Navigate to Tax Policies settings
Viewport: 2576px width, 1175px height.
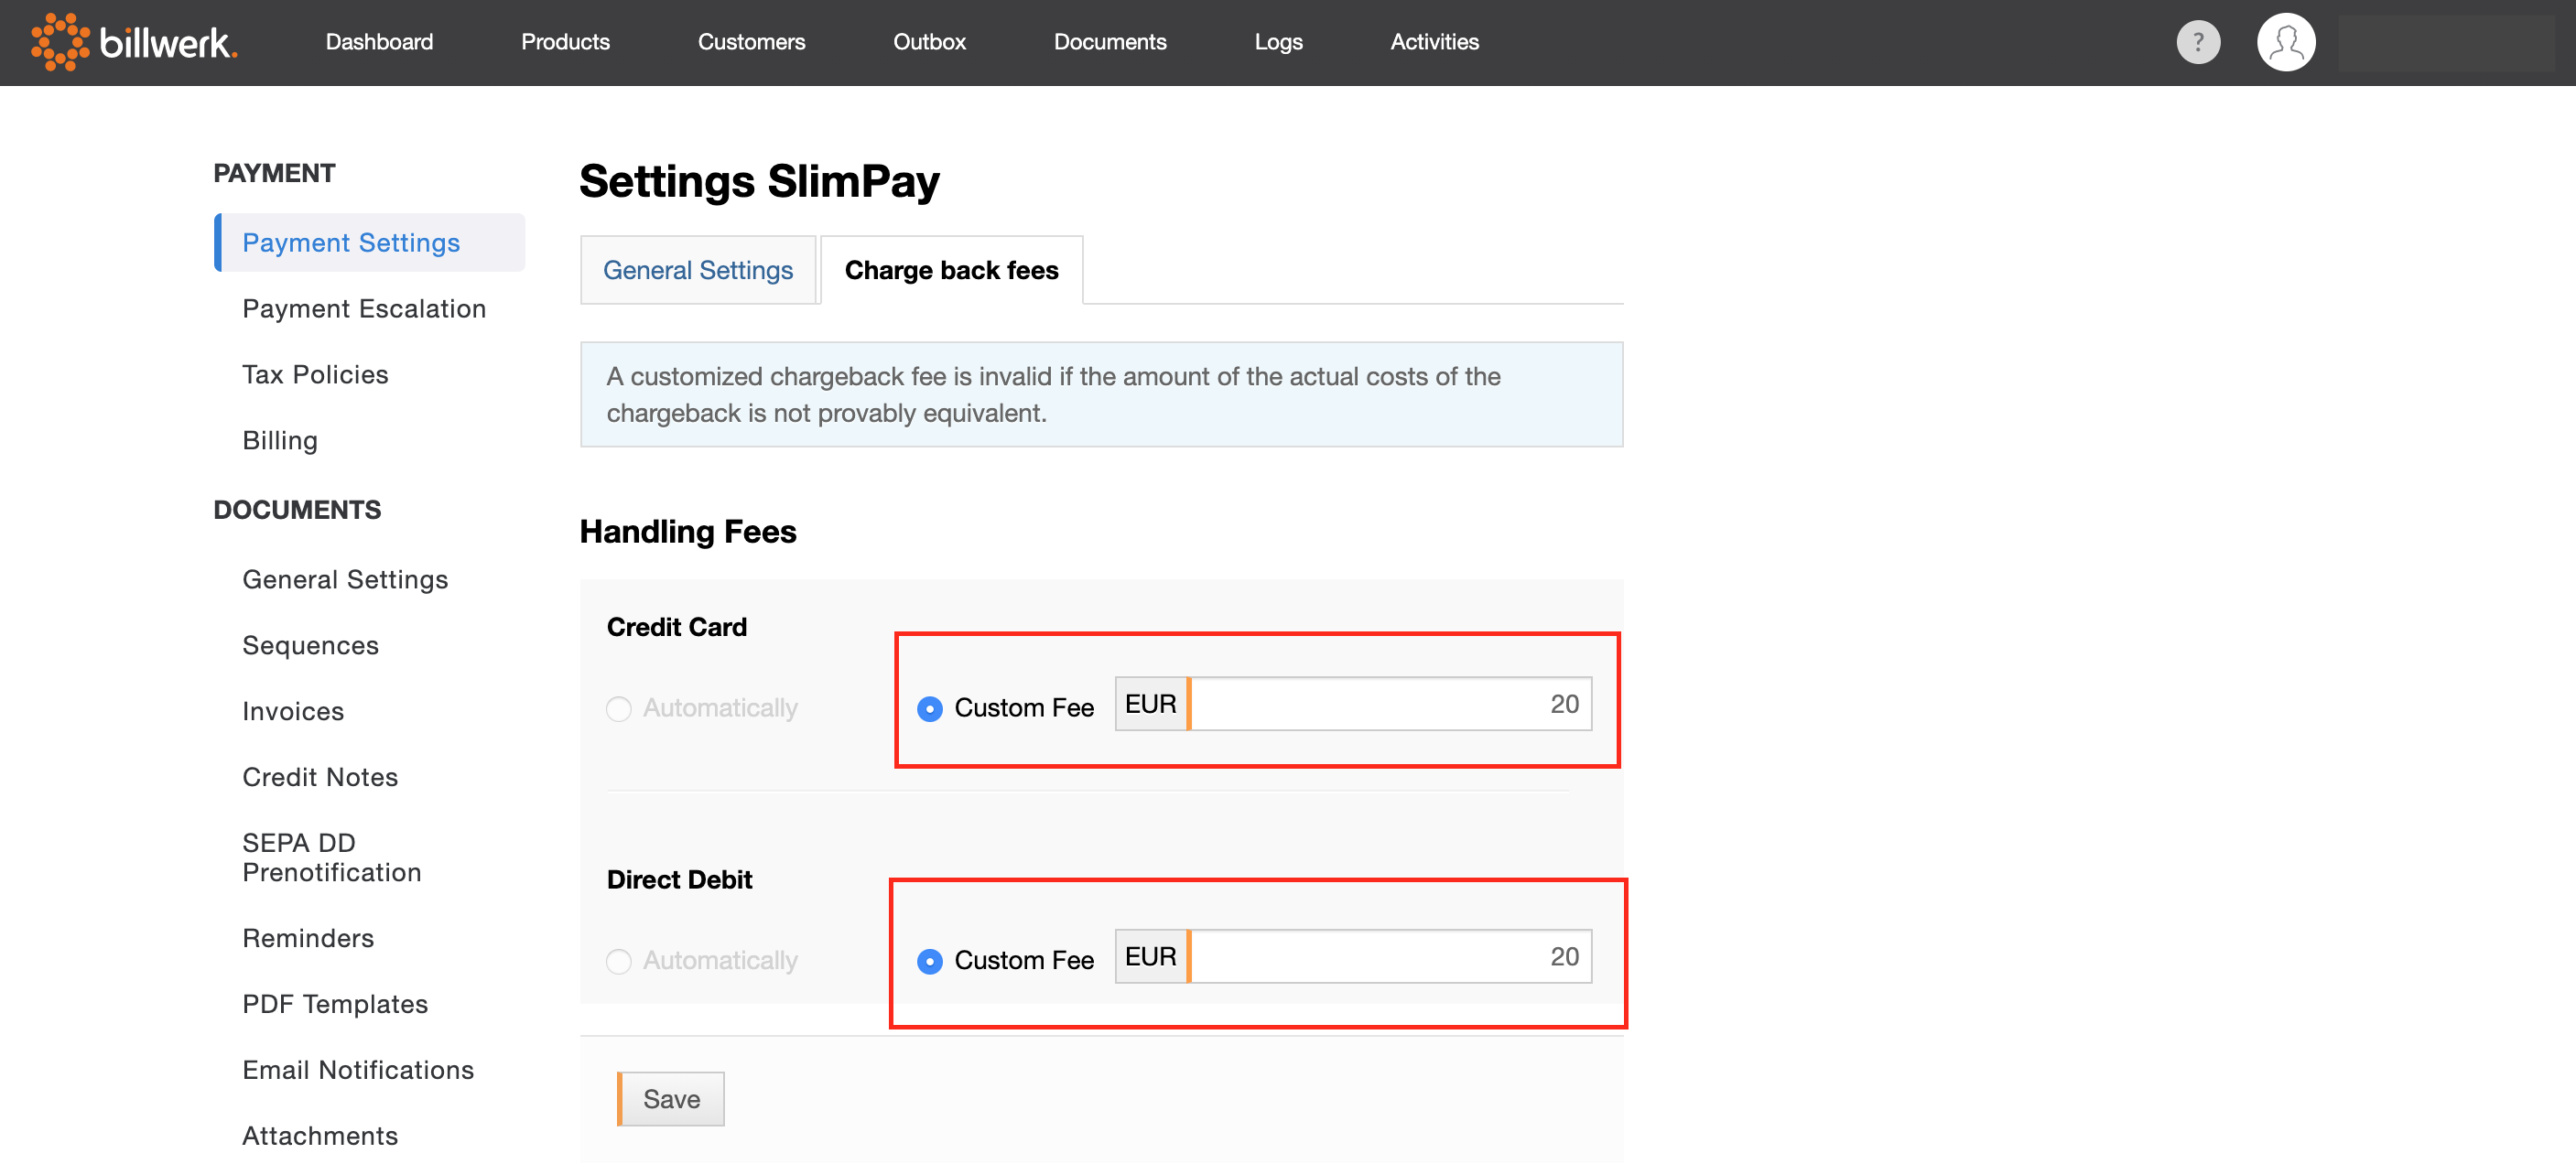click(x=316, y=373)
